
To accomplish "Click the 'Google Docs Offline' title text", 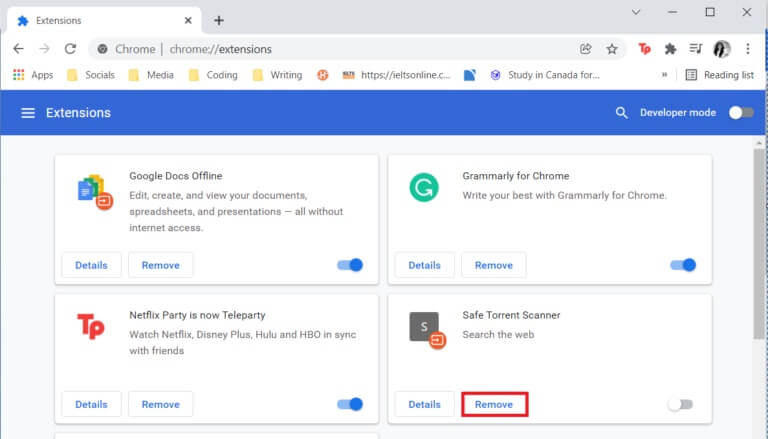I will [x=175, y=176].
